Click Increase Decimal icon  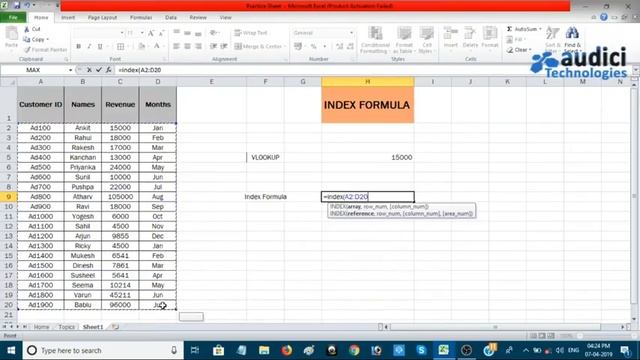click(x=340, y=47)
